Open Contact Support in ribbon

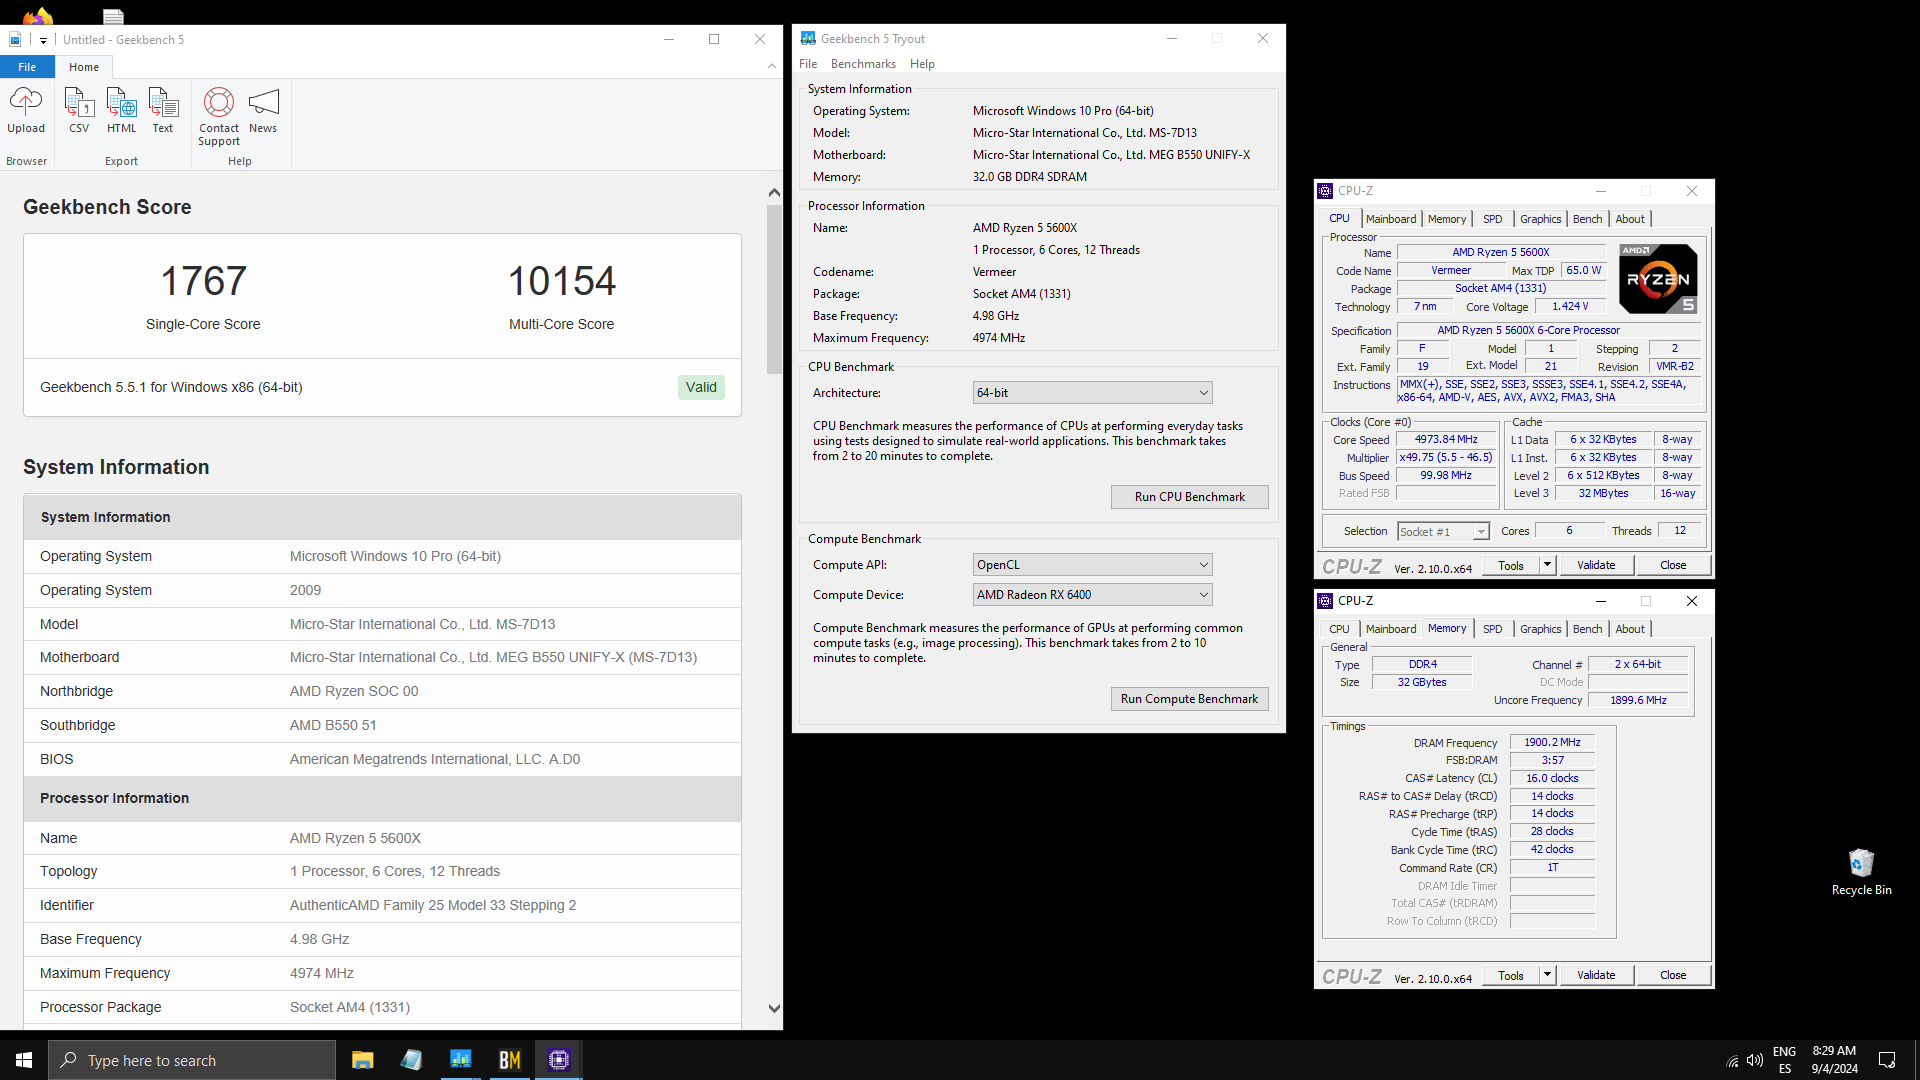219,116
